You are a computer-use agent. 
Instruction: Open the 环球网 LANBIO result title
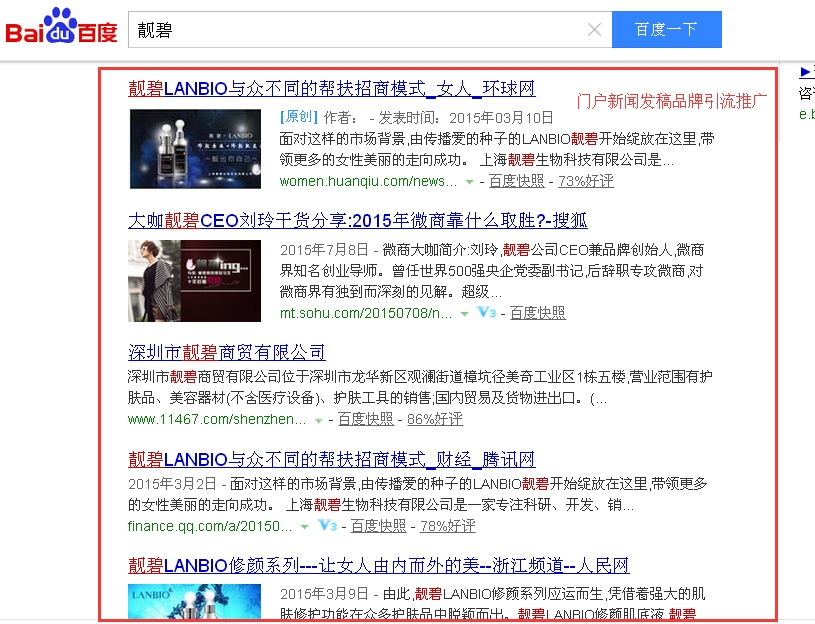tap(332, 88)
